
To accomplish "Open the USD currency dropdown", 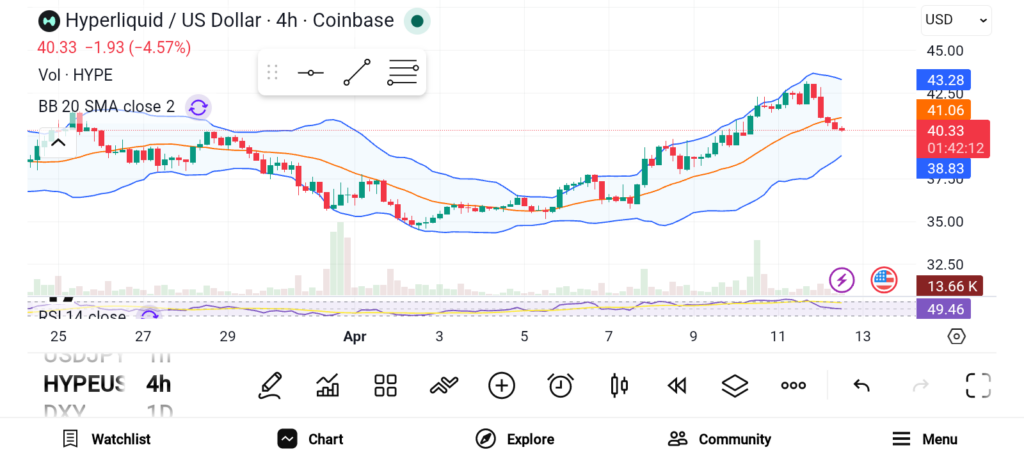I will (x=956, y=19).
